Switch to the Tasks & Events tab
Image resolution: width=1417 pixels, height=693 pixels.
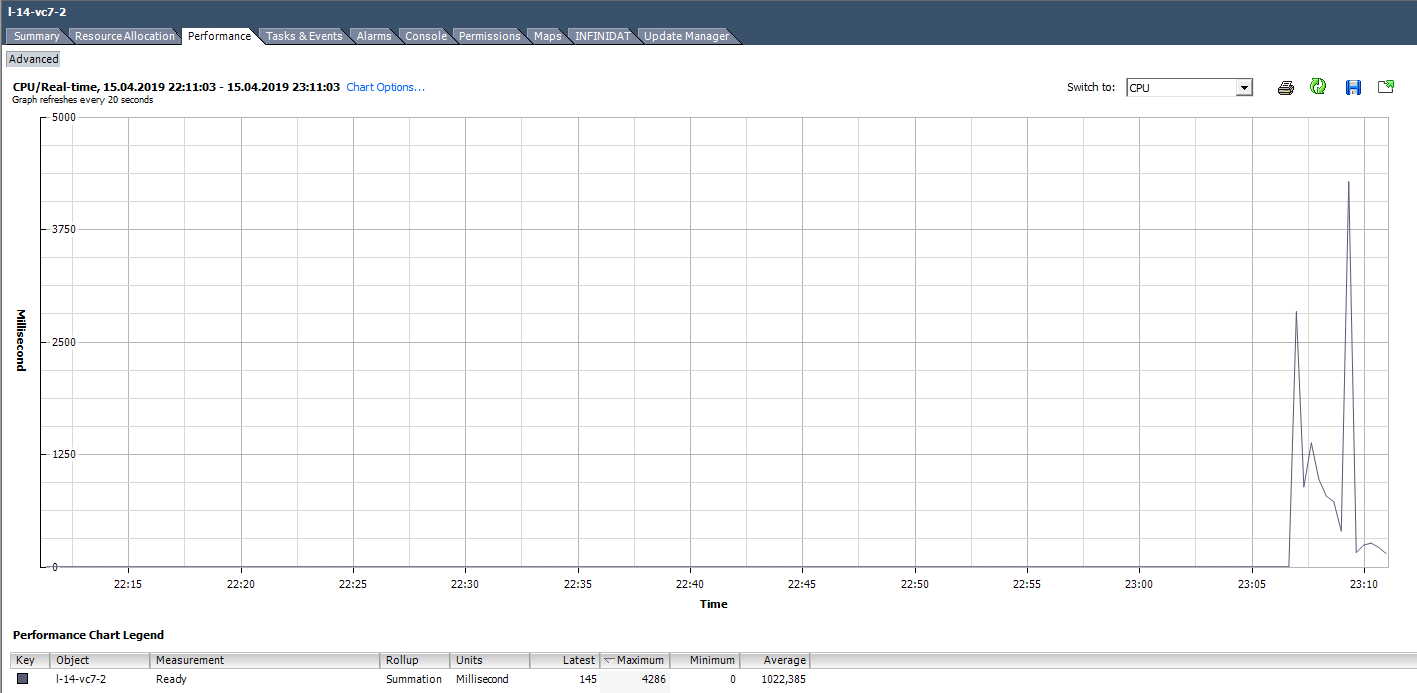tap(304, 35)
